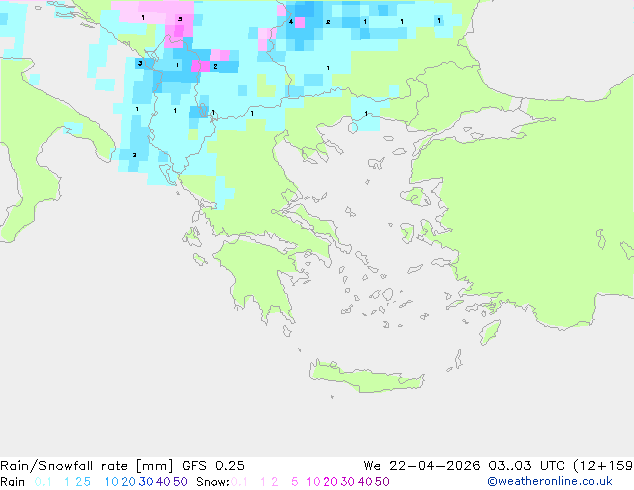This screenshot has width=634, height=490.
Task: Open the ©weatheronline.co.uk link
Action: click(x=550, y=482)
